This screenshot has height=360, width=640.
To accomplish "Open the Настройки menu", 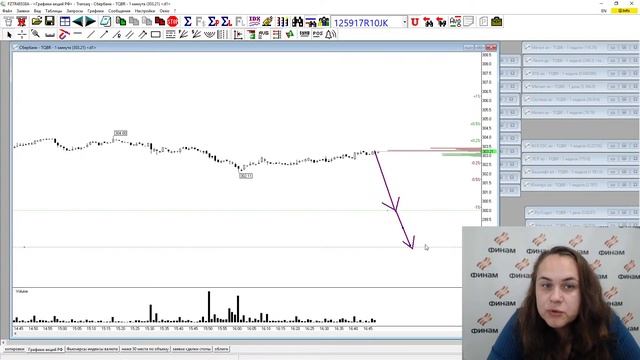I will (145, 11).
